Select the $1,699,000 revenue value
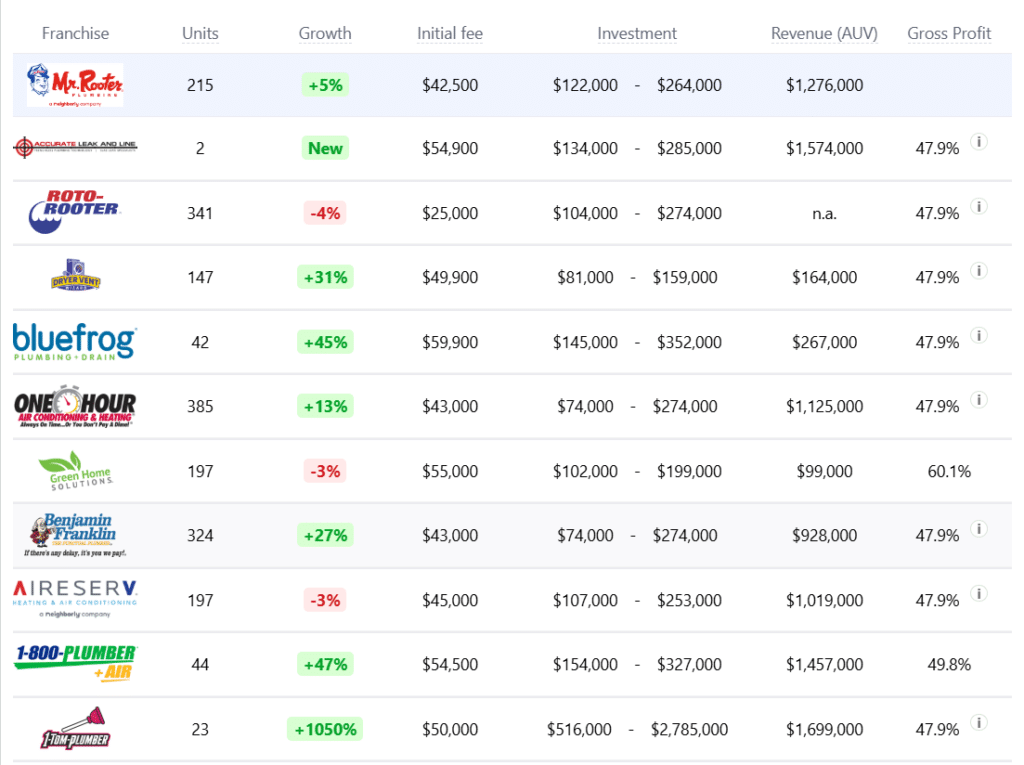The height and width of the screenshot is (765, 1024). tap(824, 729)
